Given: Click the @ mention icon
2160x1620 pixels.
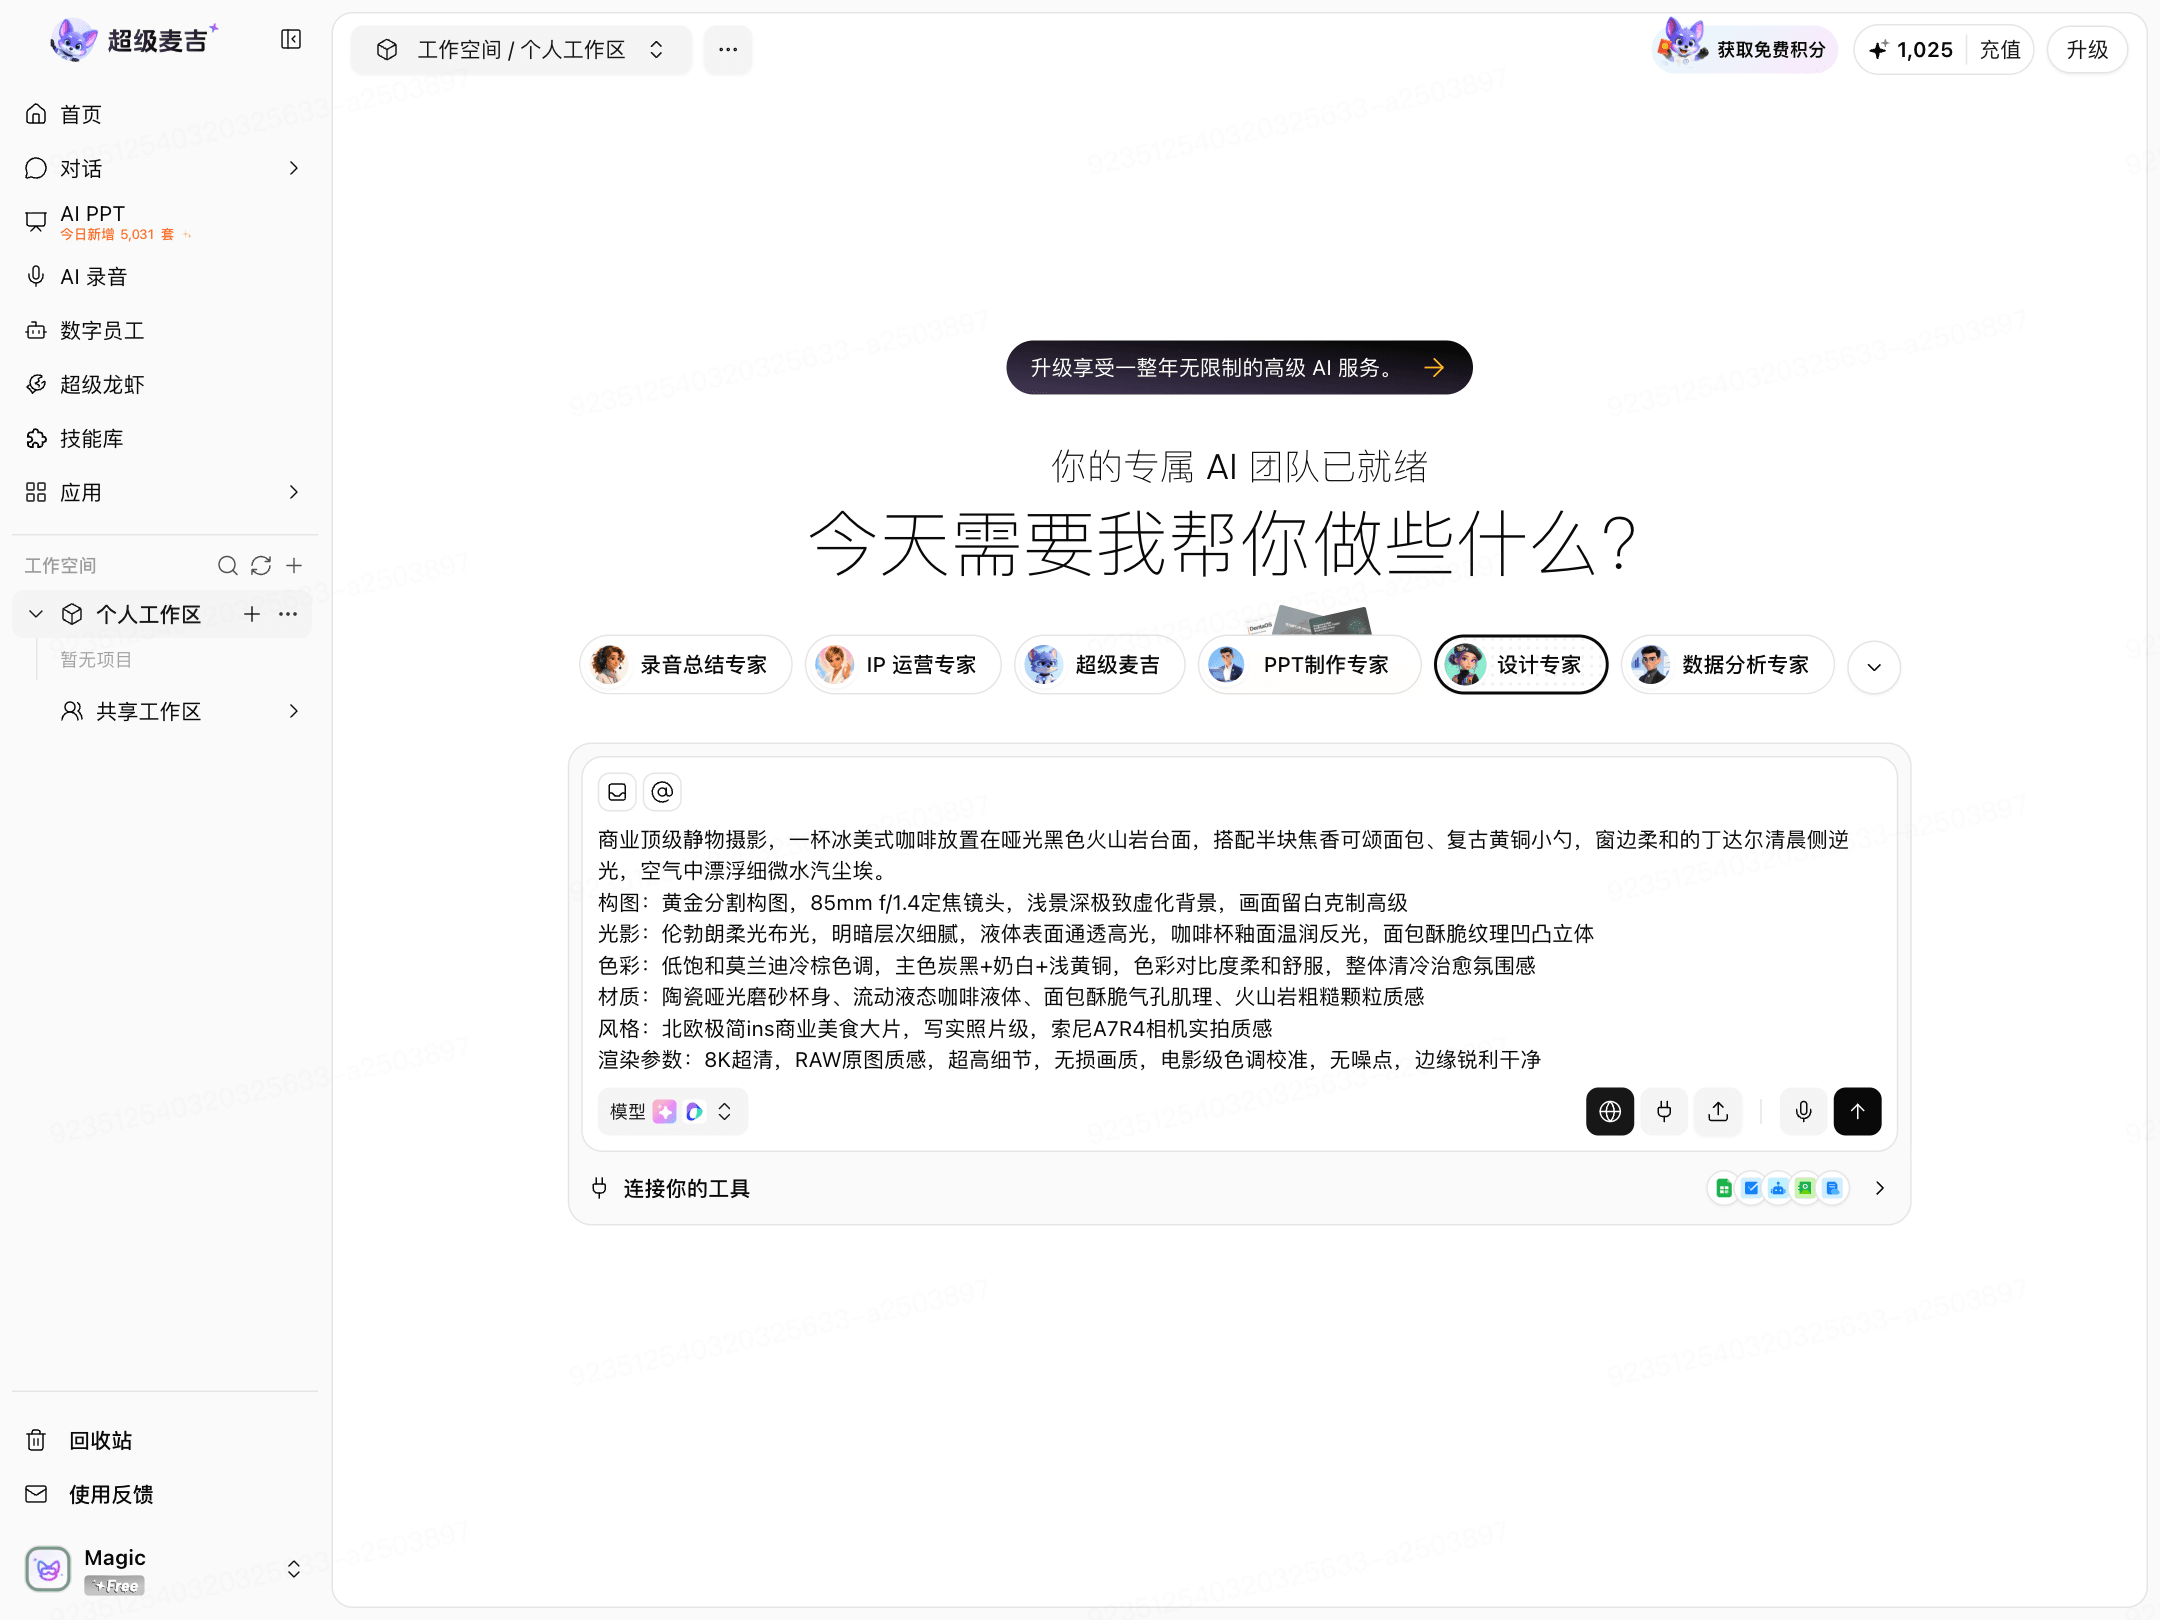Looking at the screenshot, I should pos(662,792).
